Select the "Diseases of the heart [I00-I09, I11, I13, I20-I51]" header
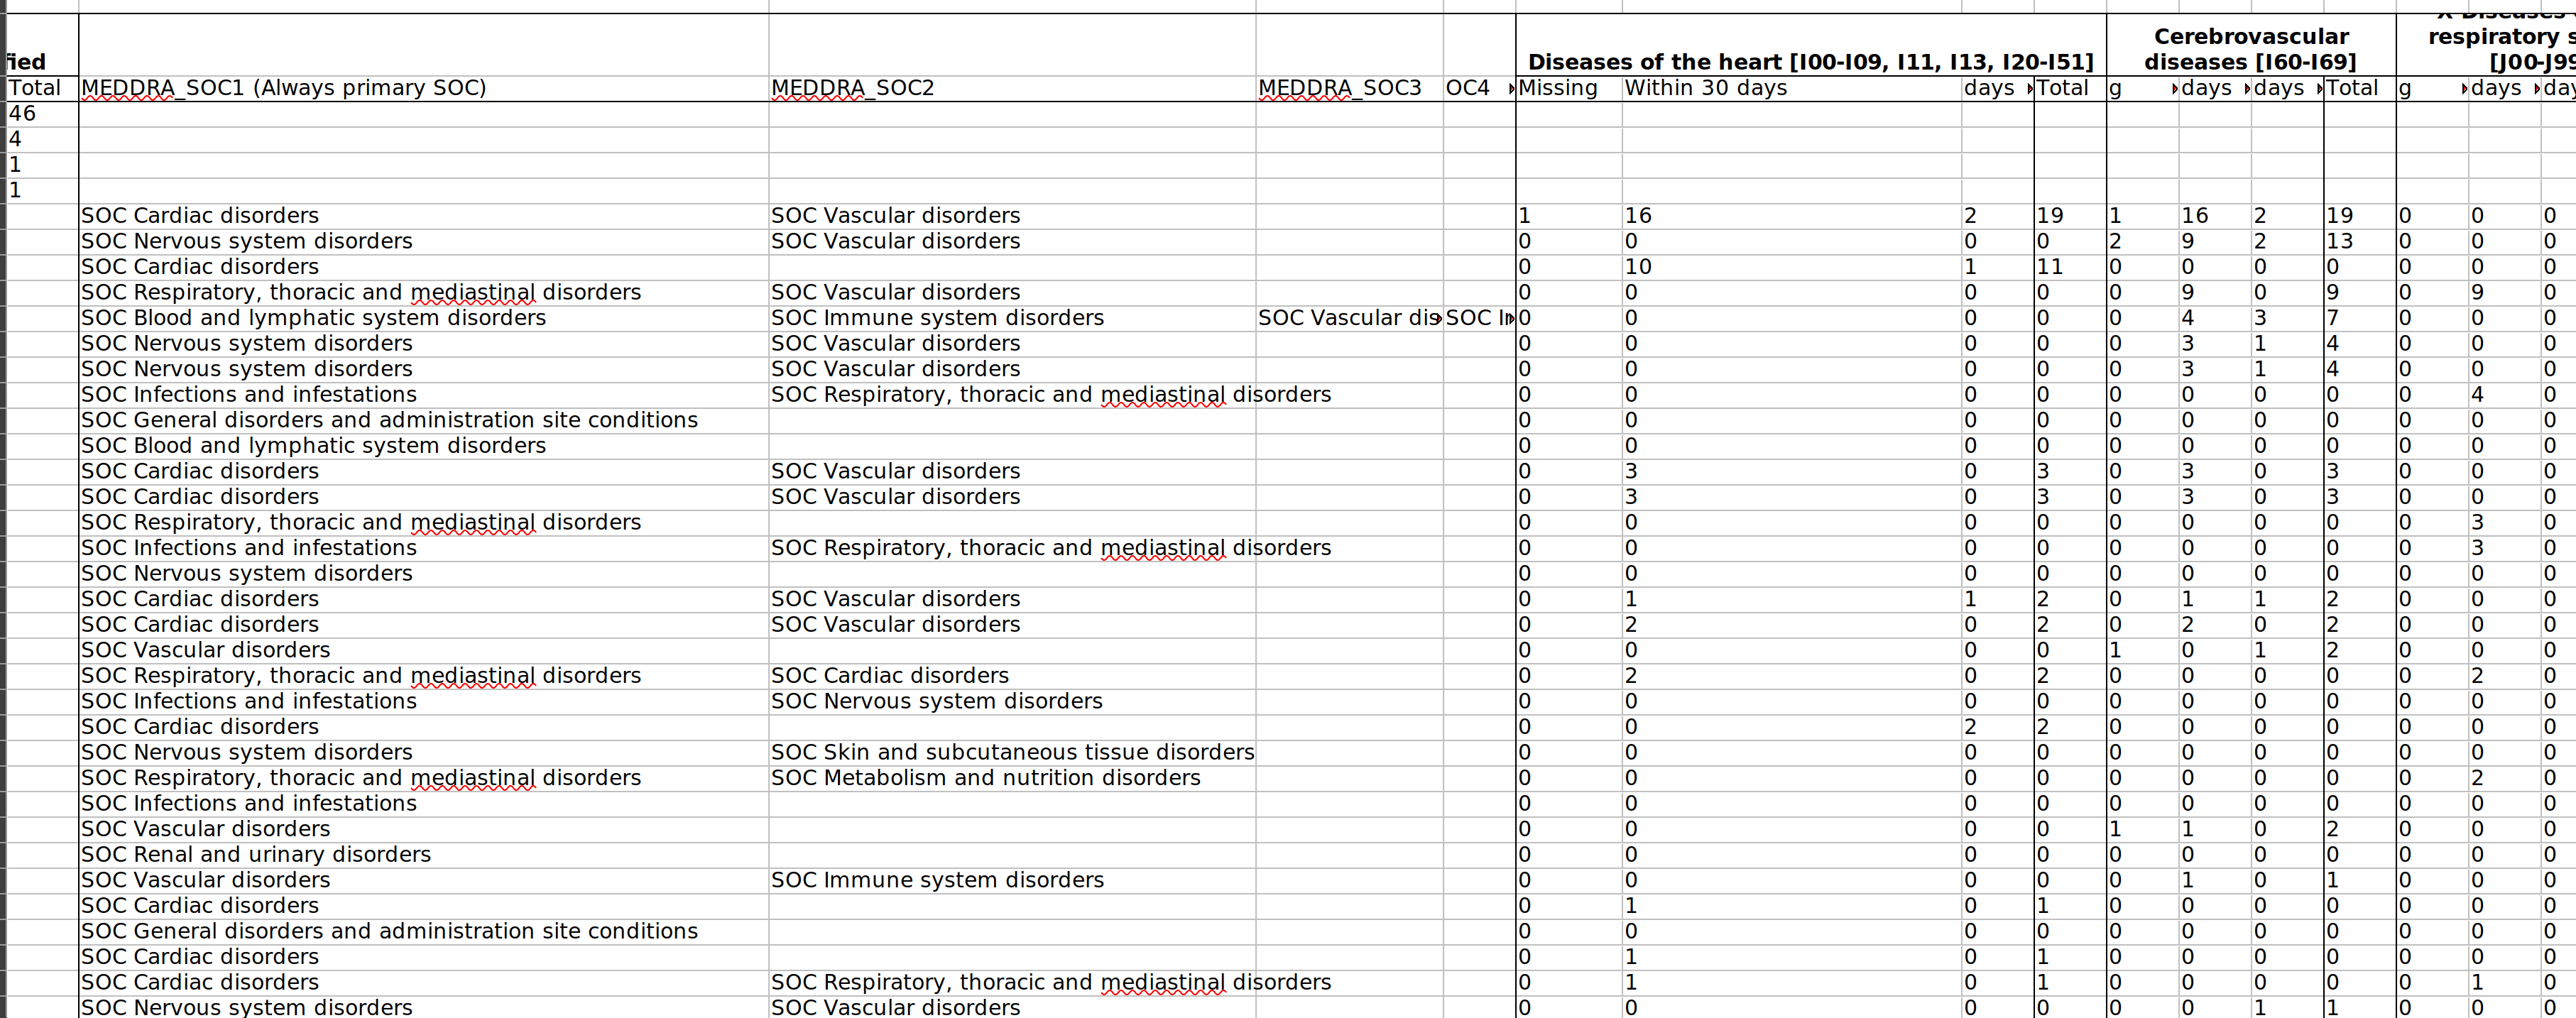Viewport: 2576px width, 1018px height. coord(1811,45)
